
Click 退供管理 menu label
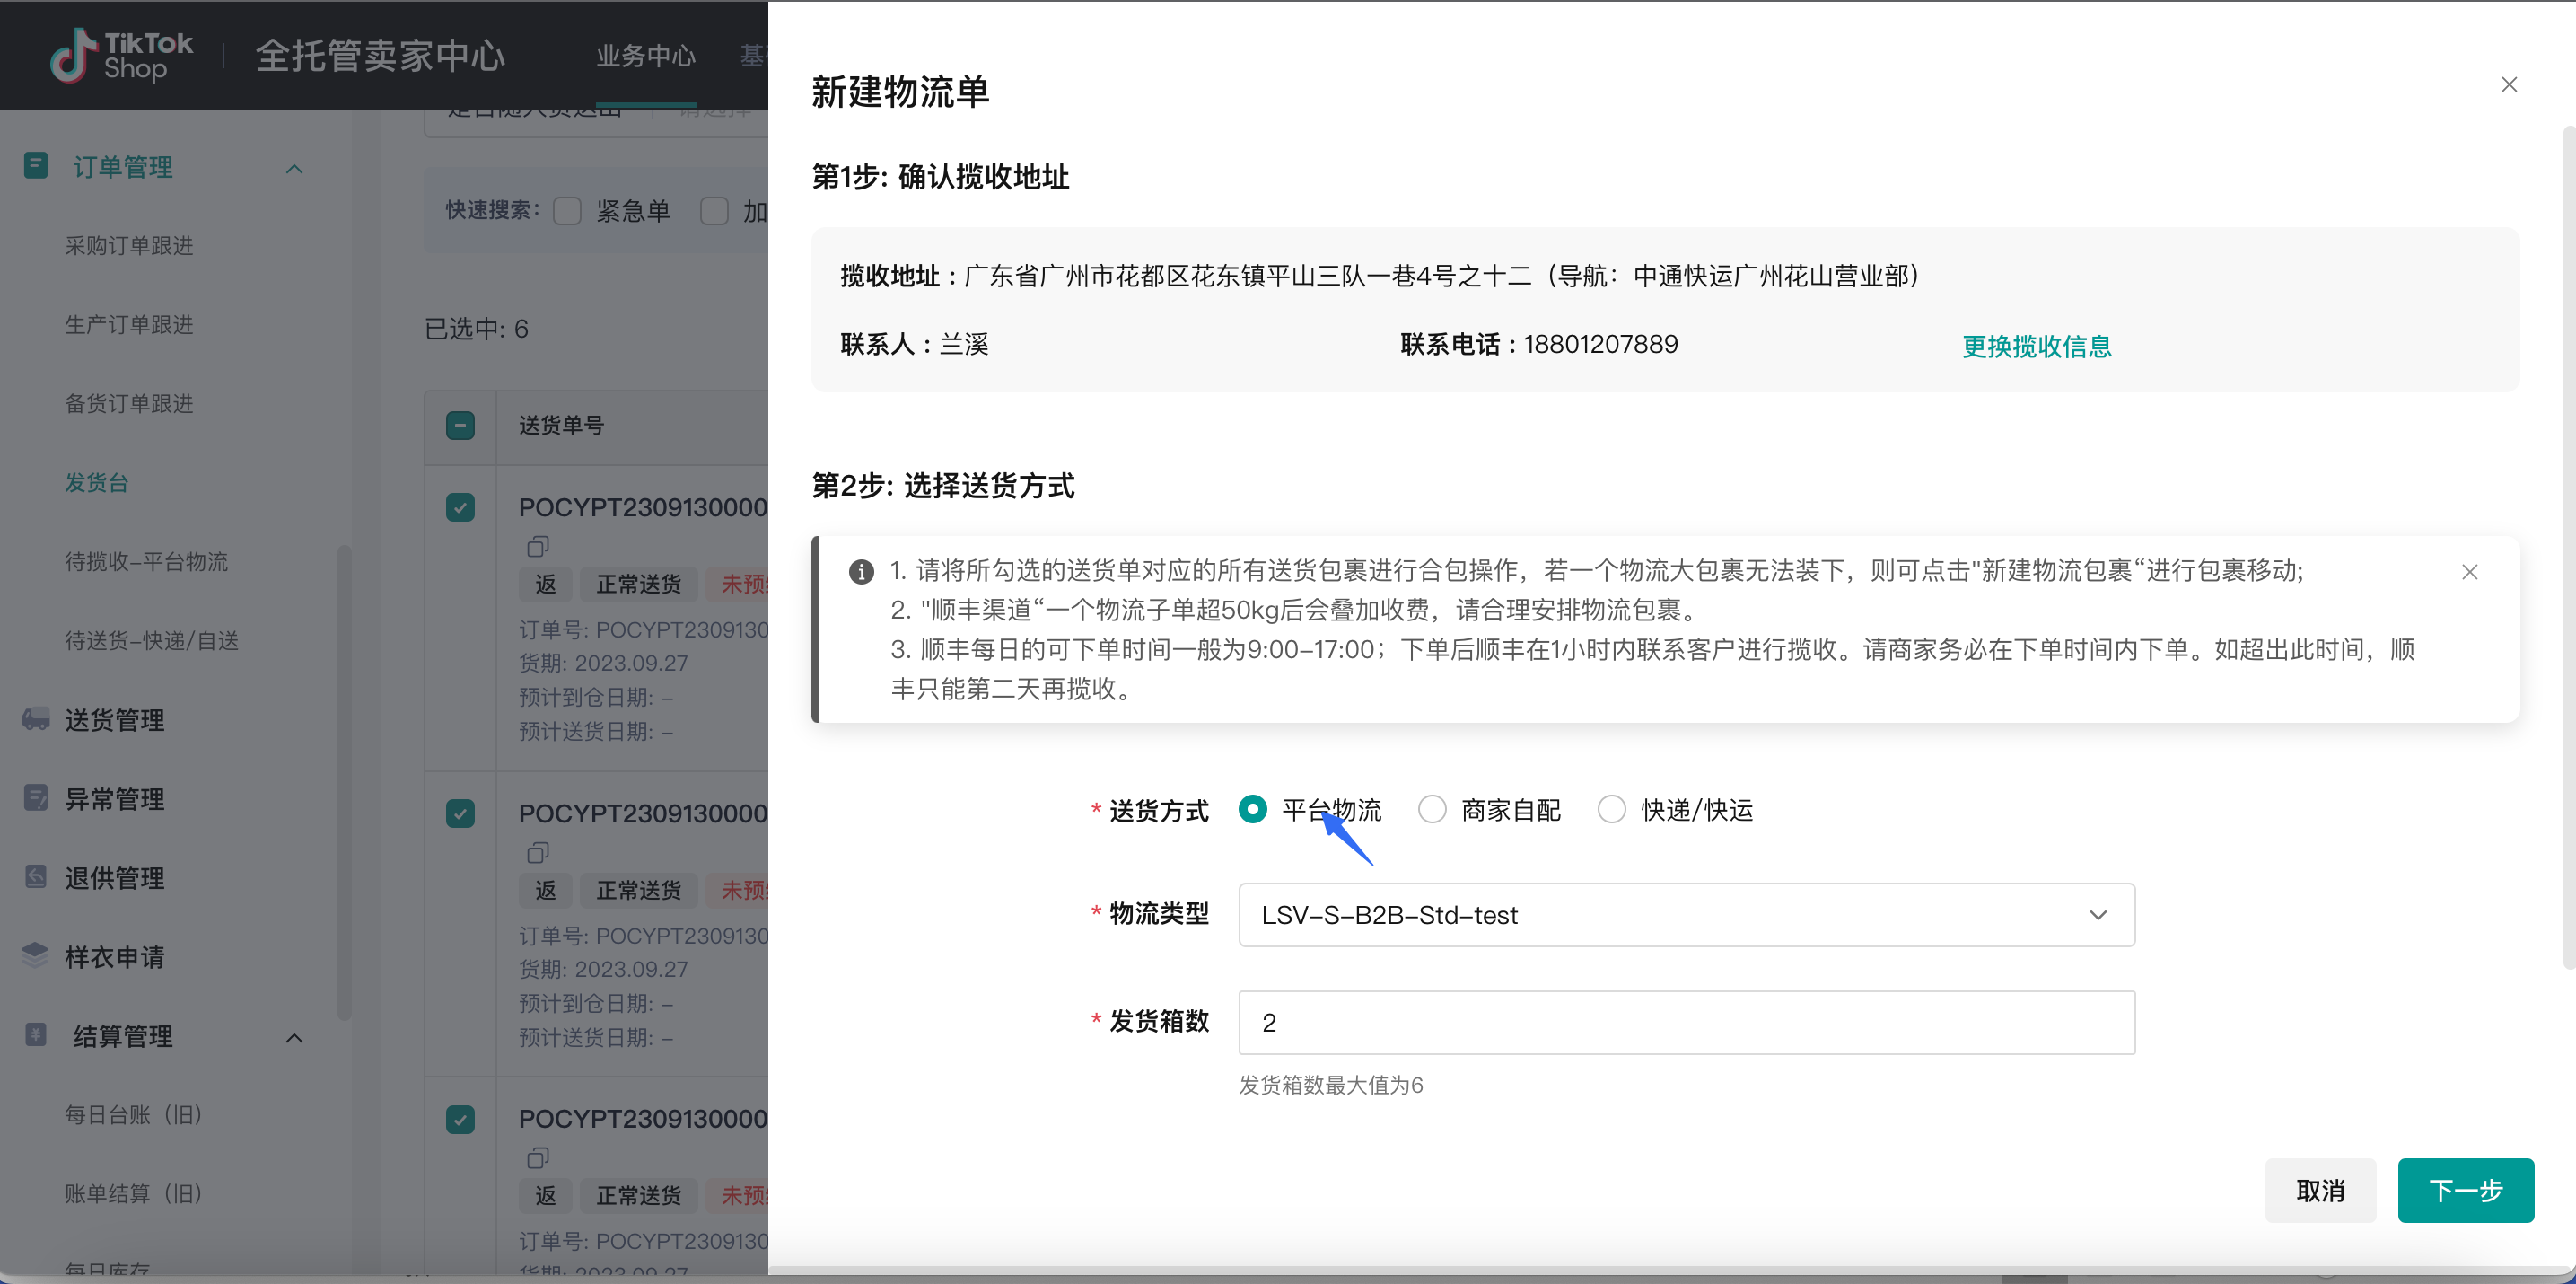tap(115, 878)
